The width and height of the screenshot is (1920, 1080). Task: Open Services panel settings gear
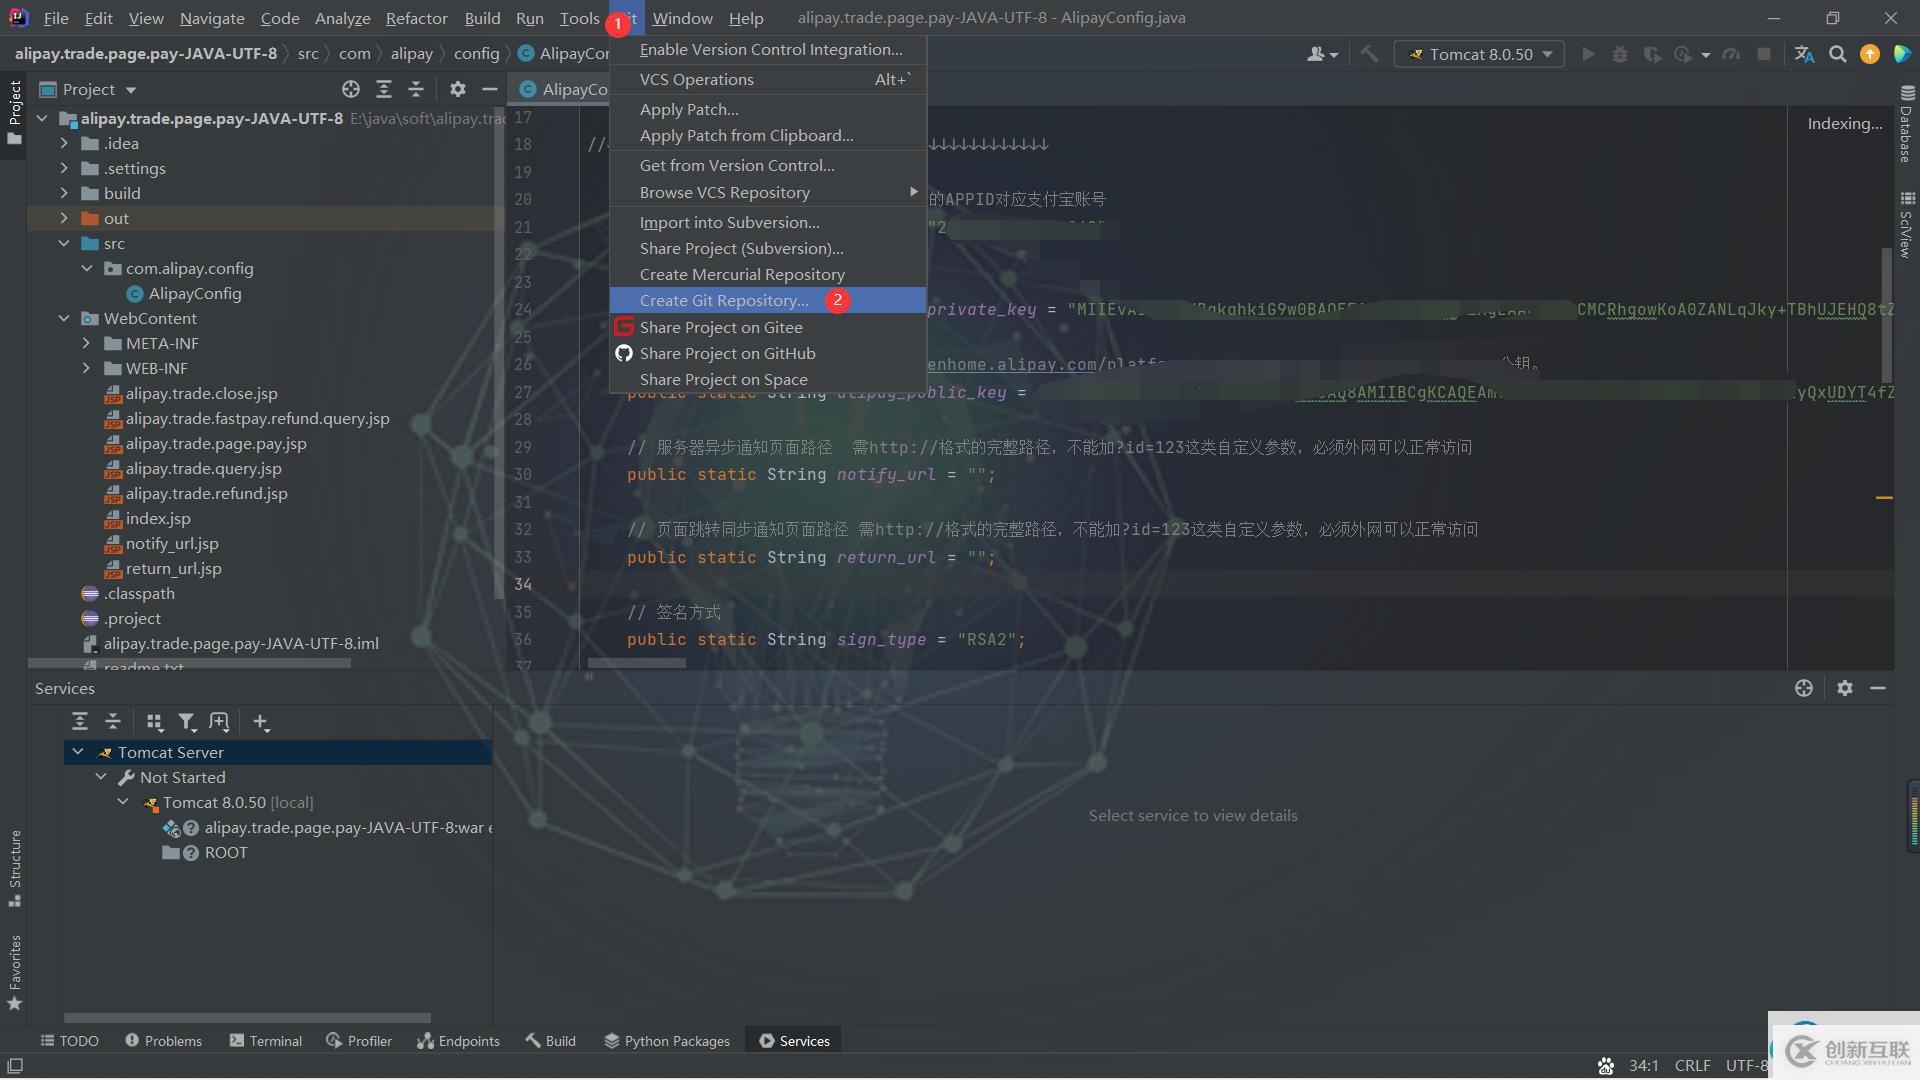(x=1845, y=688)
